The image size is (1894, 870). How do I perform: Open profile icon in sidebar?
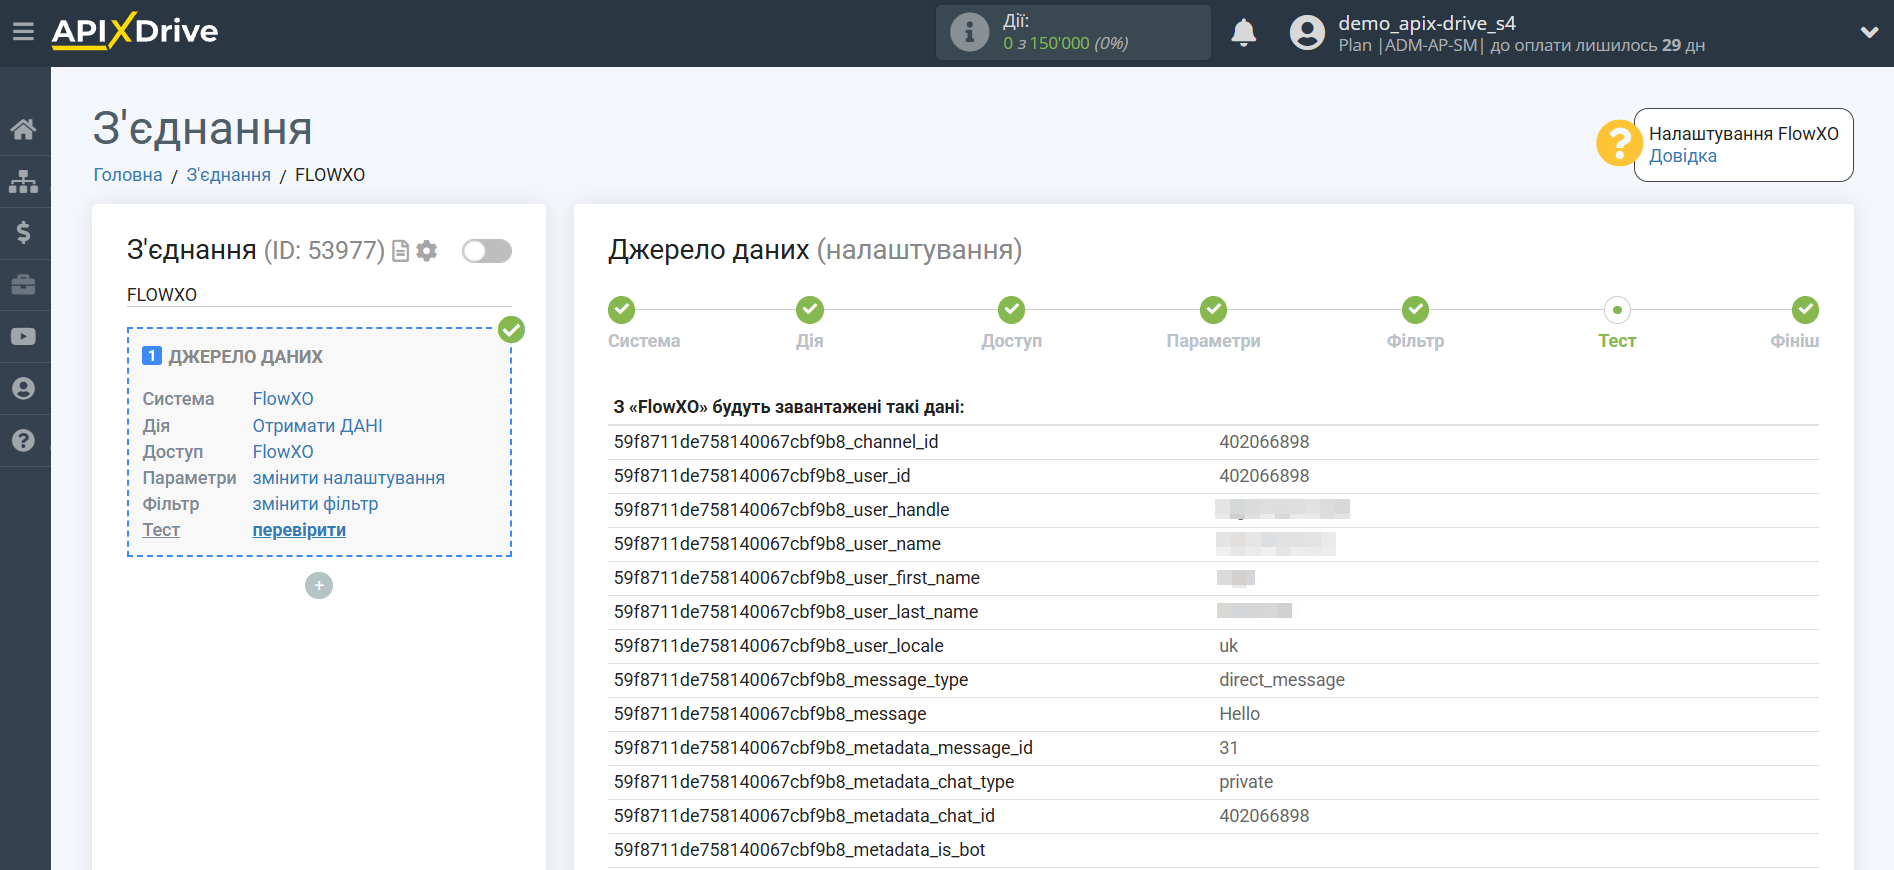click(23, 389)
